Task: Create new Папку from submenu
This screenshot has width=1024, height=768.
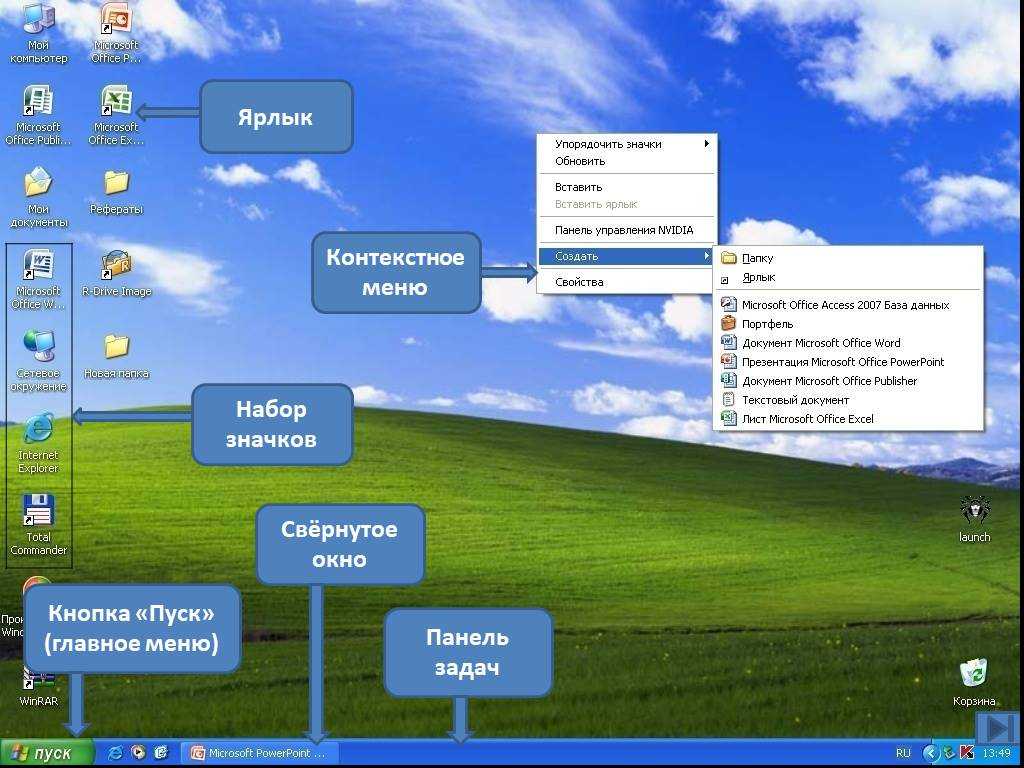Action: pos(848,258)
